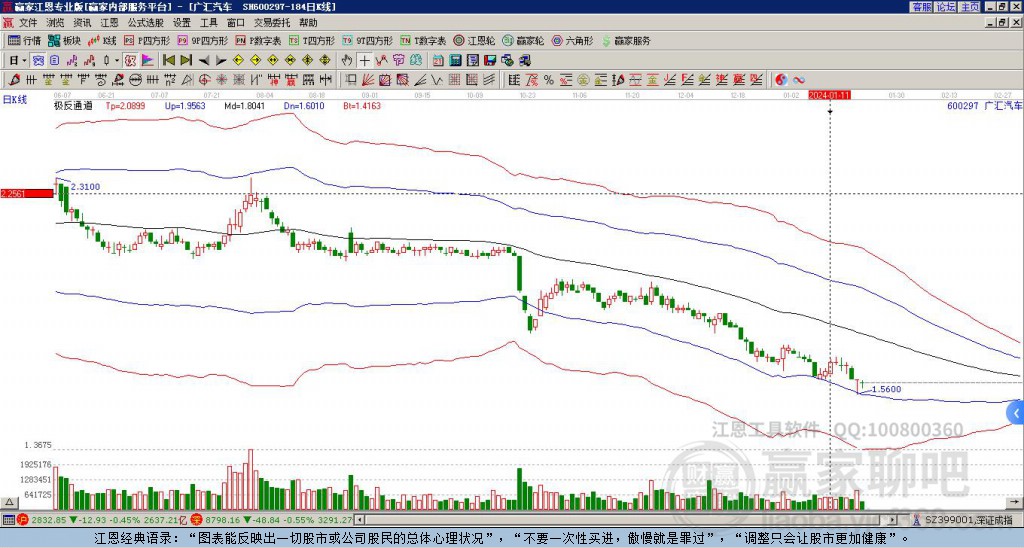The width and height of the screenshot is (1024, 548).
Task: Expand the candlestick style dropdown arrow
Action: tap(116, 60)
